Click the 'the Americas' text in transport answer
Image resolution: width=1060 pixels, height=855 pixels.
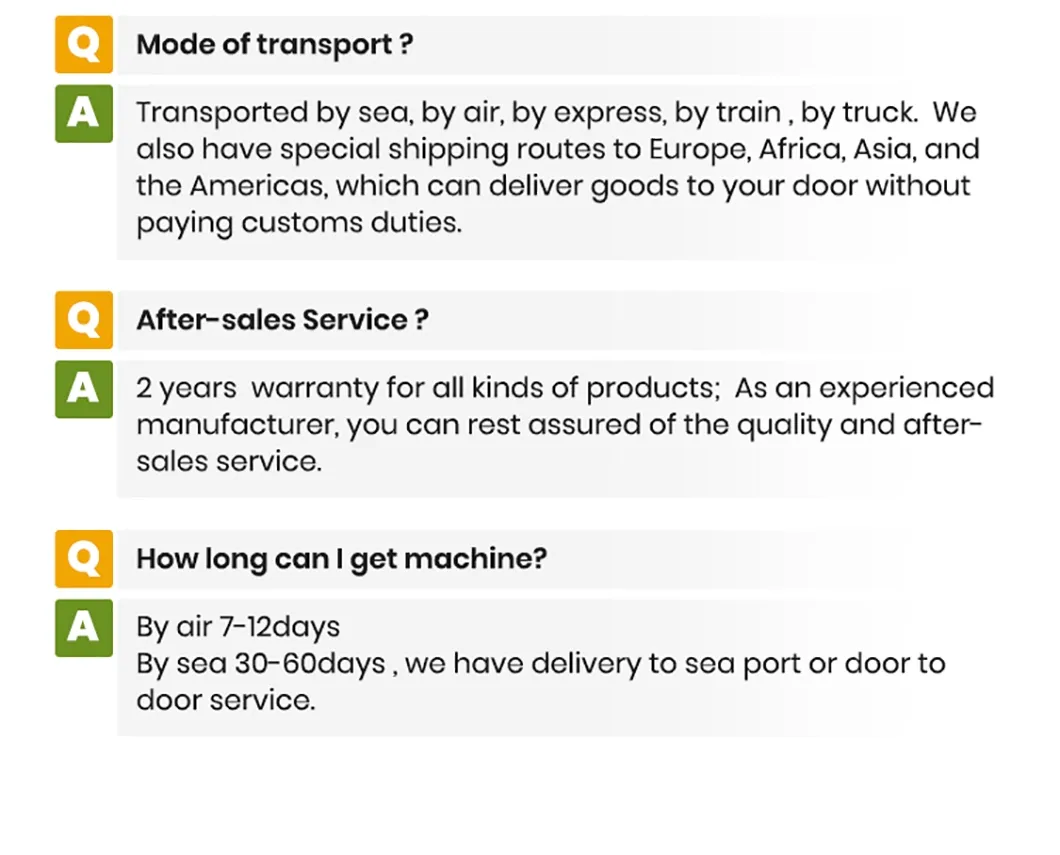[232, 186]
